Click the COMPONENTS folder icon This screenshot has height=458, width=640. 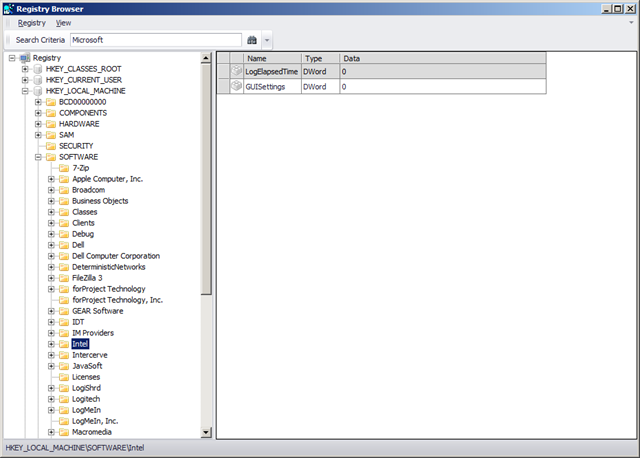click(51, 113)
